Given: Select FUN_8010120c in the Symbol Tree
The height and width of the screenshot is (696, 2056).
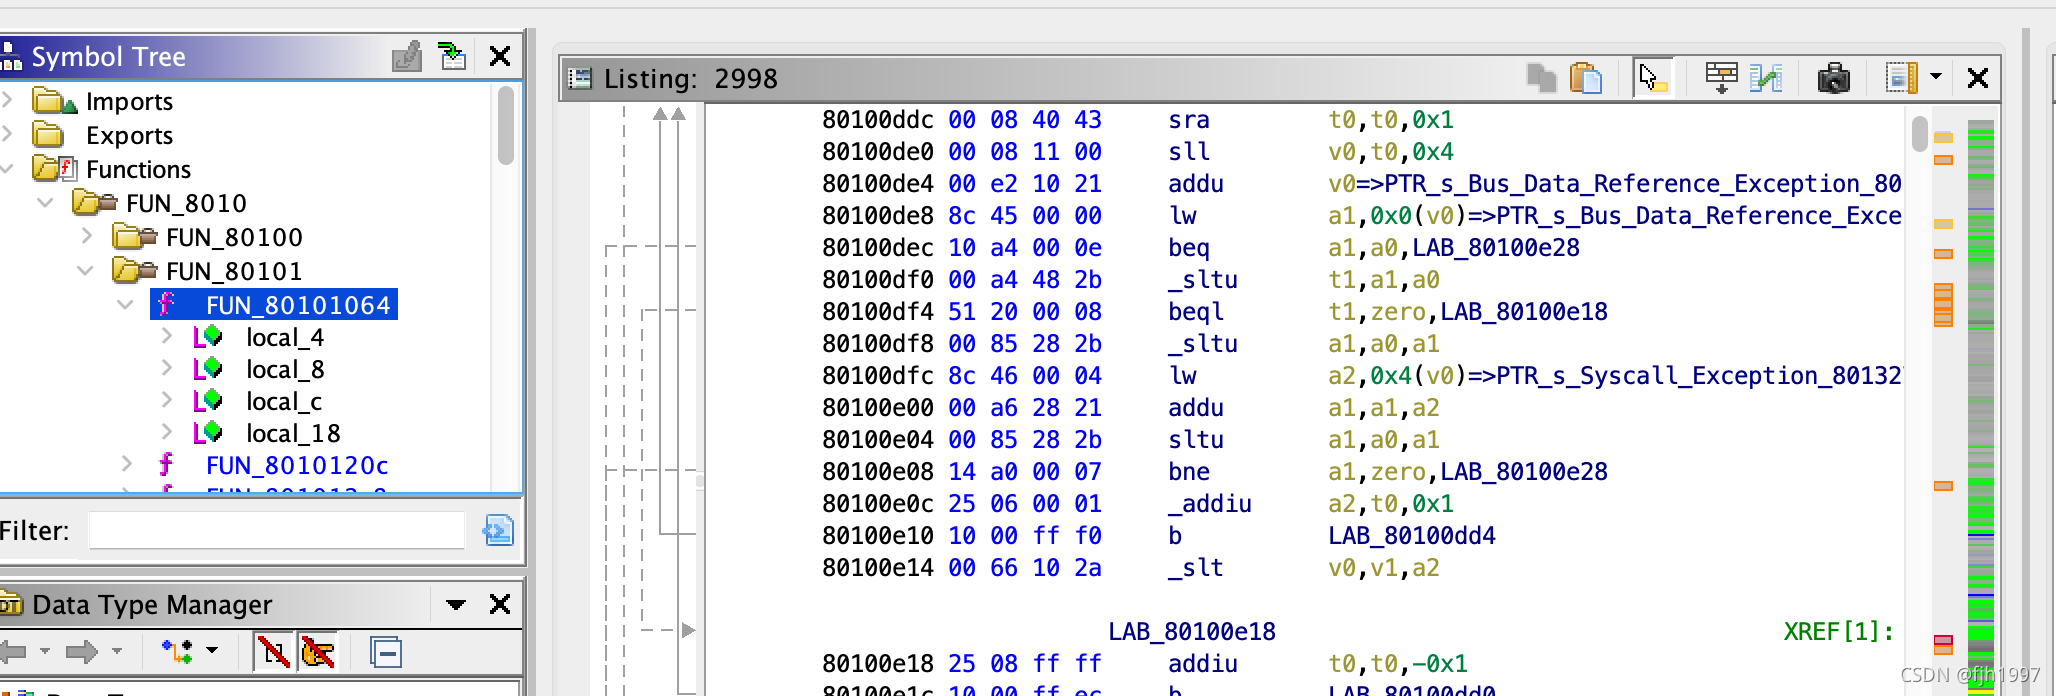Looking at the screenshot, I should (297, 465).
